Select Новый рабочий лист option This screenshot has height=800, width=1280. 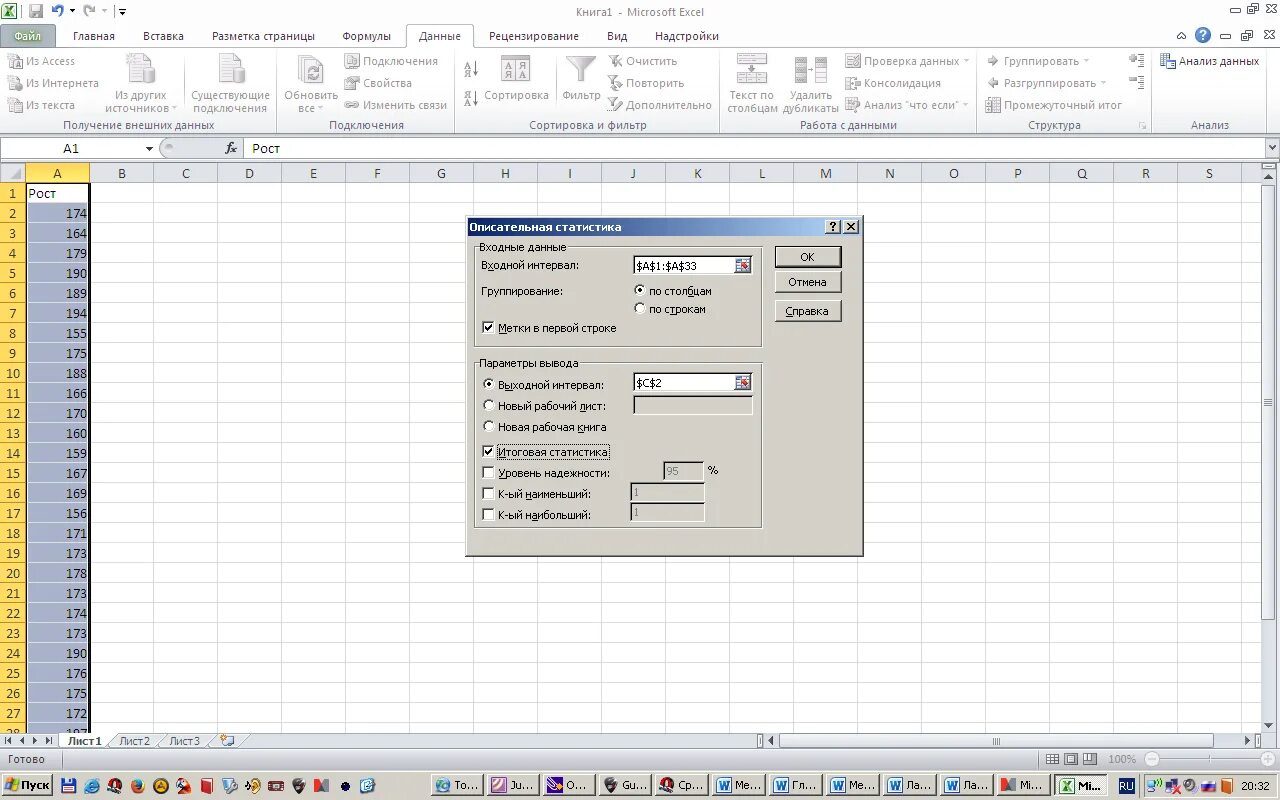coord(488,406)
